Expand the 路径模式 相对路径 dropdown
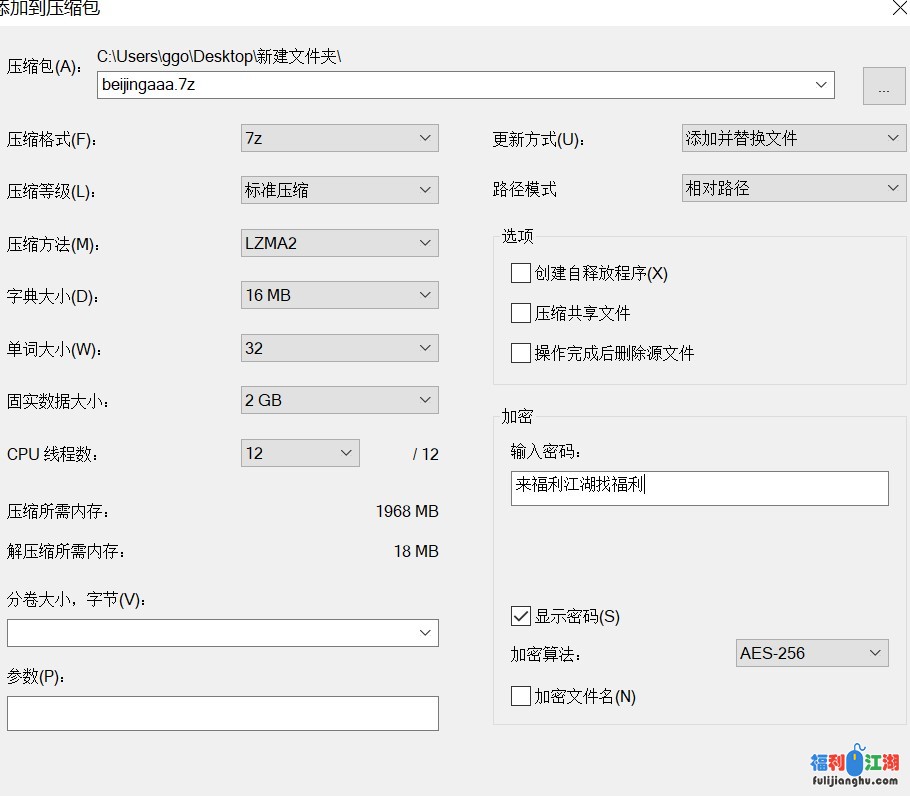Viewport: 910px width, 796px height. pyautogui.click(x=794, y=188)
